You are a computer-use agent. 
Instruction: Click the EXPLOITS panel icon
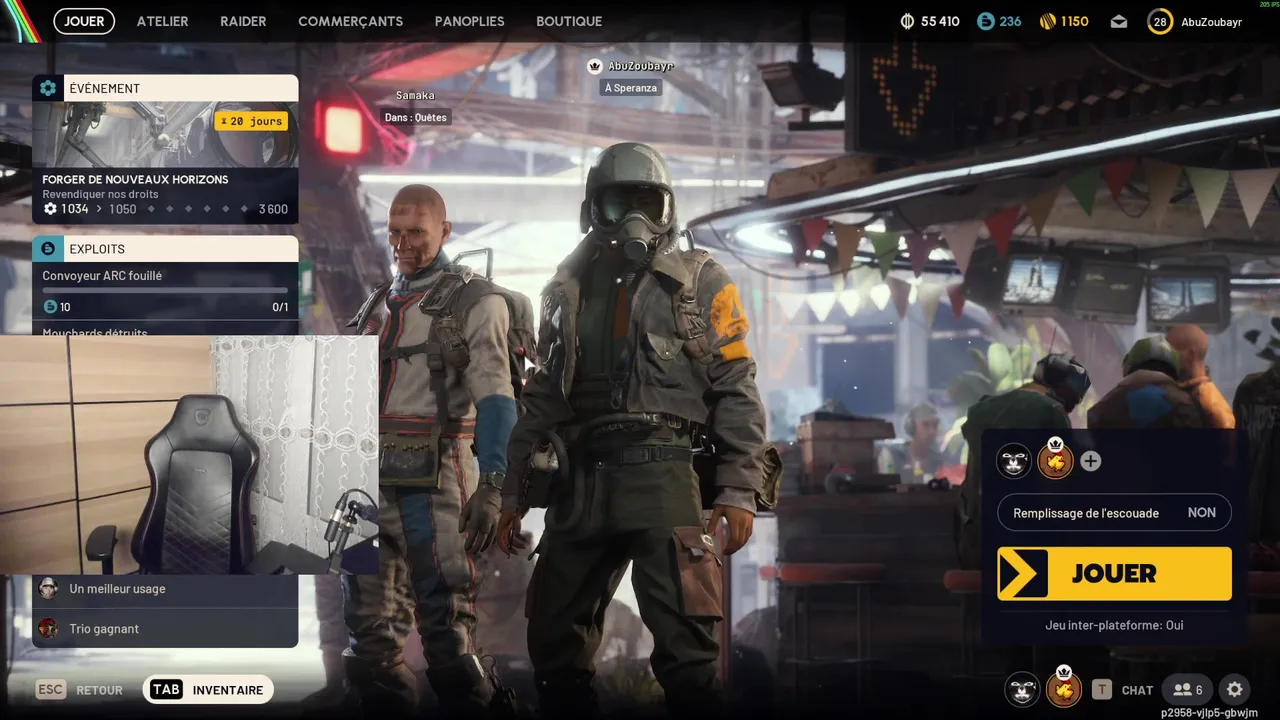[x=47, y=249]
